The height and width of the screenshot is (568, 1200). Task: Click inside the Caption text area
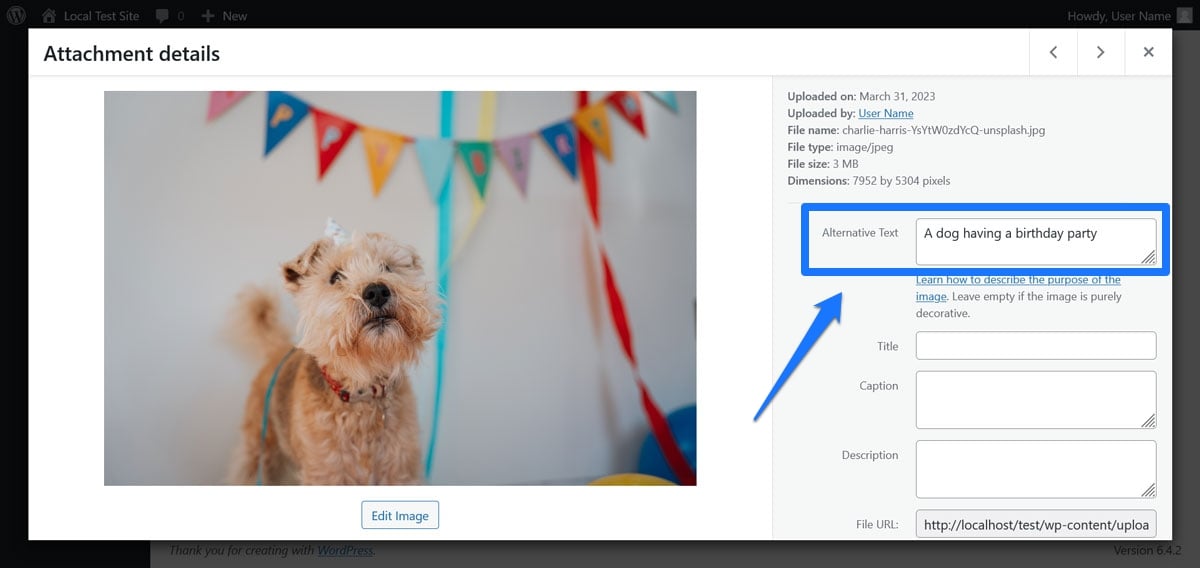(x=1035, y=399)
